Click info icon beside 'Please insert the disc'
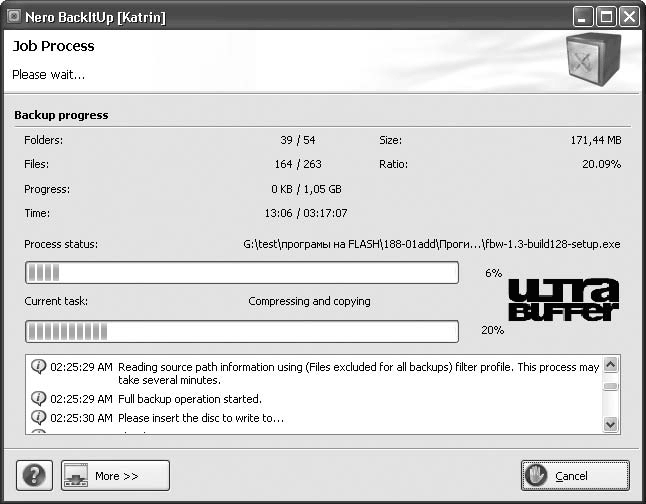The image size is (646, 504). point(39,417)
